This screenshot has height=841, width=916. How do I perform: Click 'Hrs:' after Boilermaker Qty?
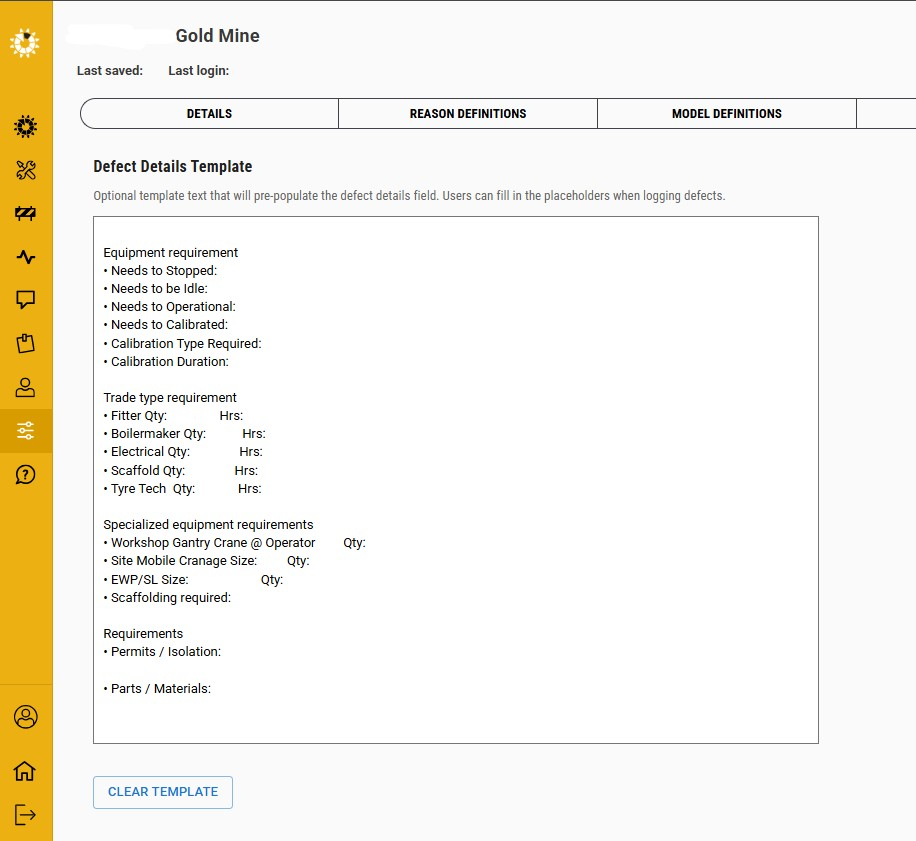tap(254, 434)
